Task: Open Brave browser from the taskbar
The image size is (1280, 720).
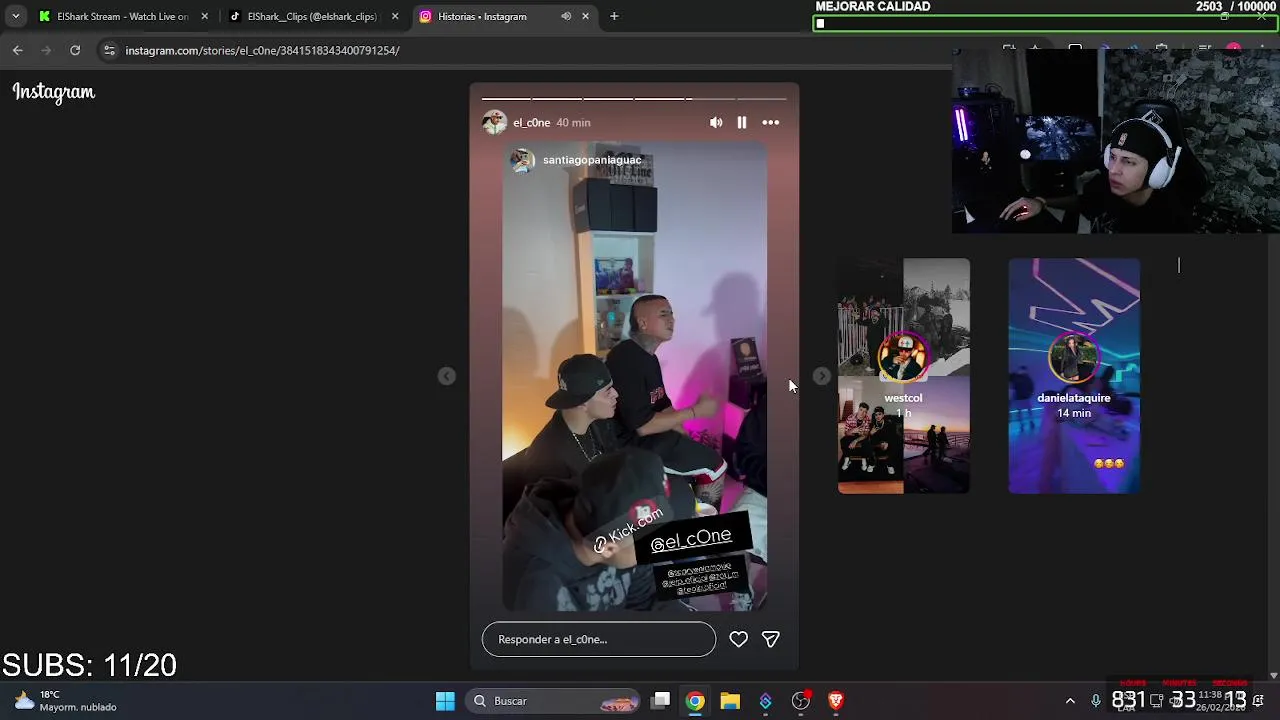Action: tap(836, 701)
